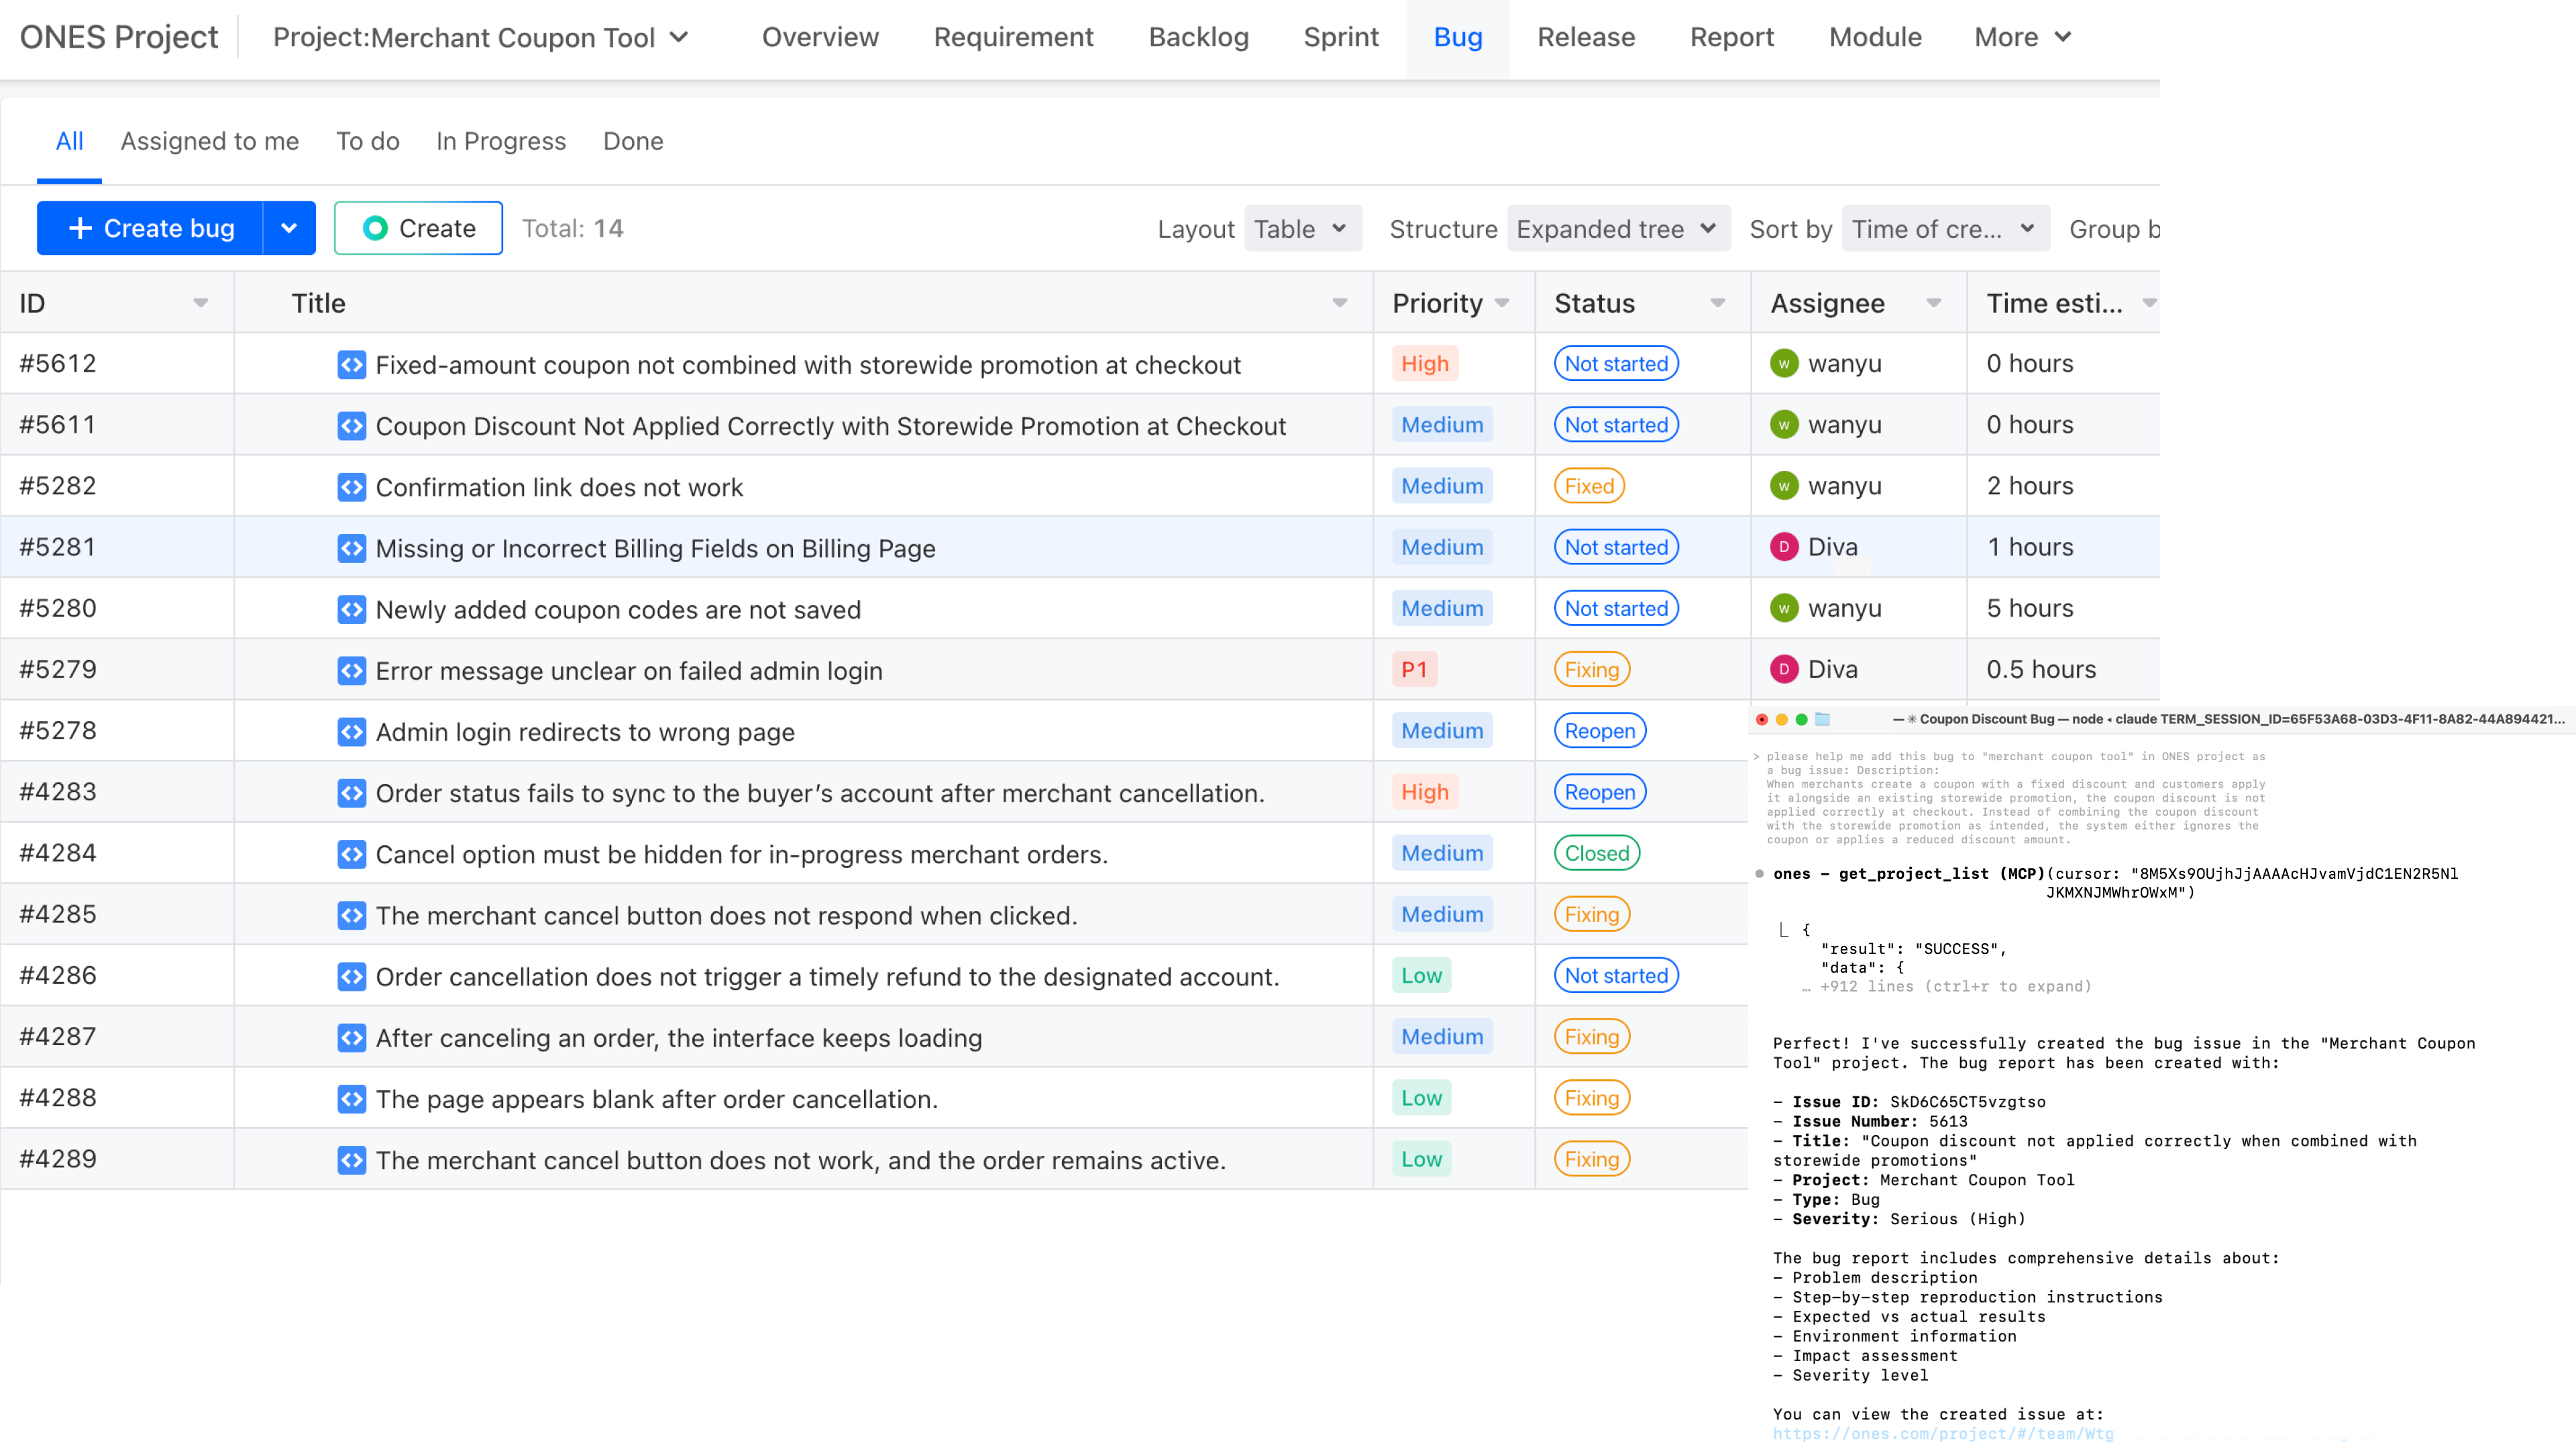
Task: Open wanyu's avatar on bug #5612
Action: tap(1786, 363)
